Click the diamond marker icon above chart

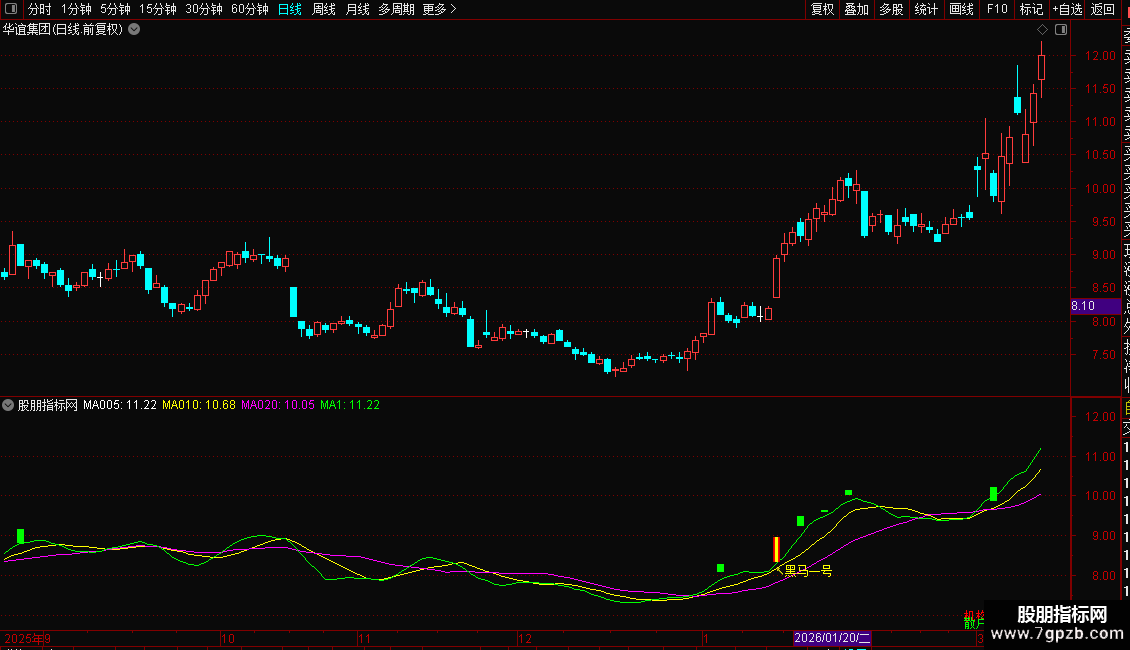[x=1042, y=30]
